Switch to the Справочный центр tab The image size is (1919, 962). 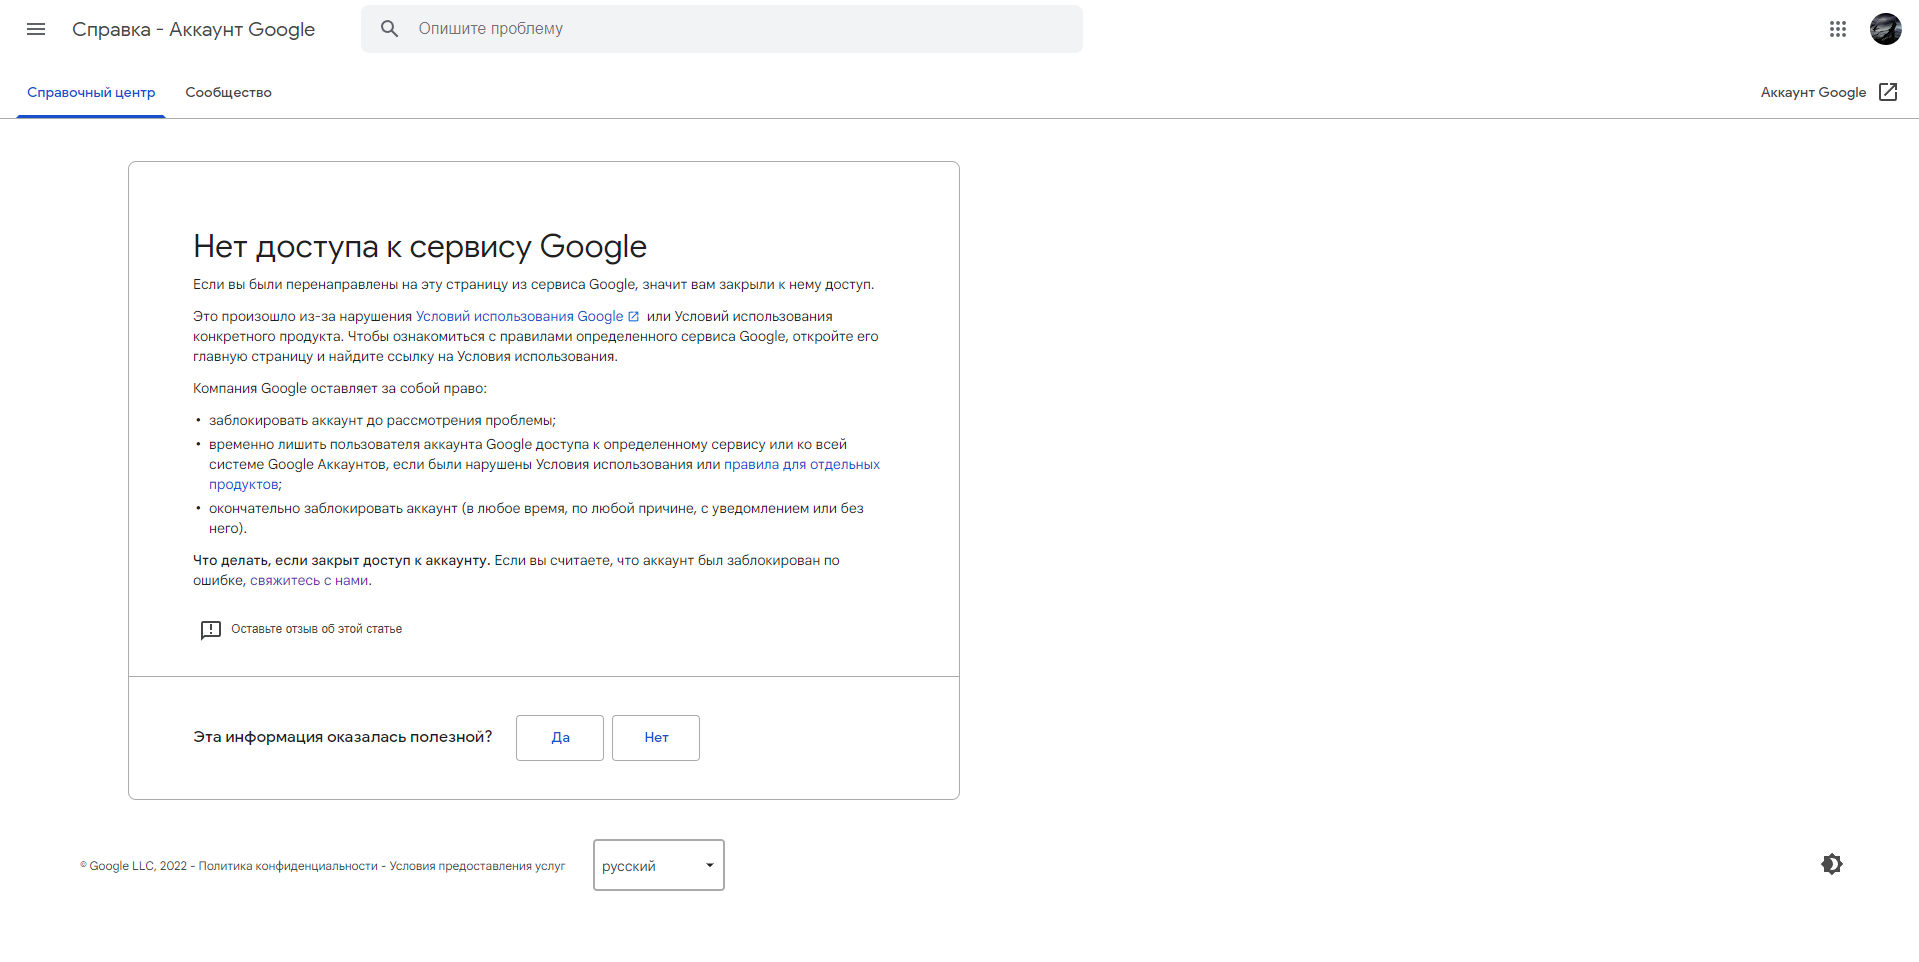91,93
